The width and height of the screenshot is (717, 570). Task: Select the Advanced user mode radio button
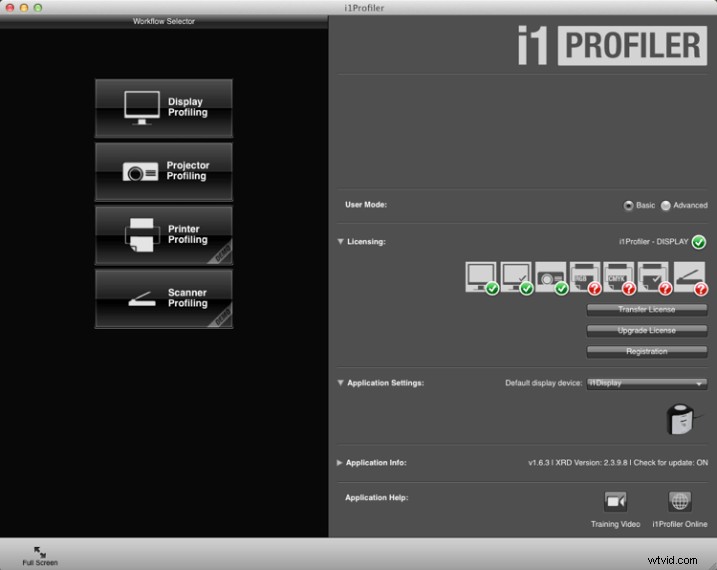[x=666, y=205]
